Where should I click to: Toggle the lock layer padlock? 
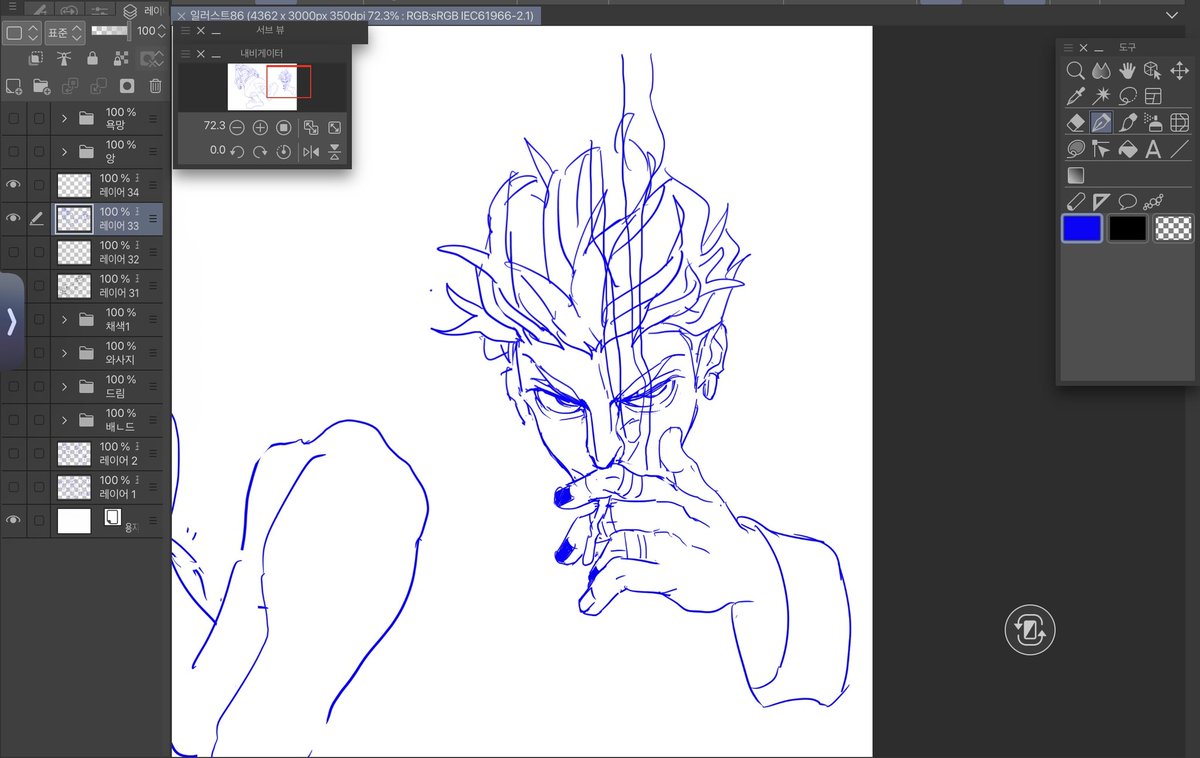coord(92,59)
